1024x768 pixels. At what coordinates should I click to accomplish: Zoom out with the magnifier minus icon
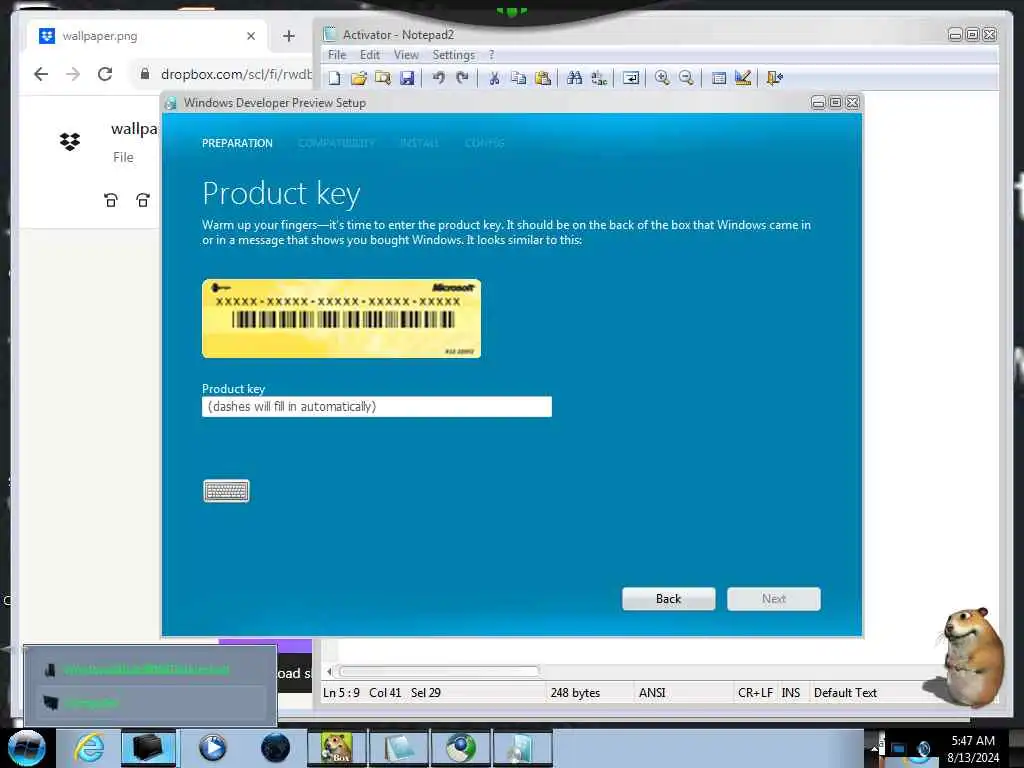686,78
